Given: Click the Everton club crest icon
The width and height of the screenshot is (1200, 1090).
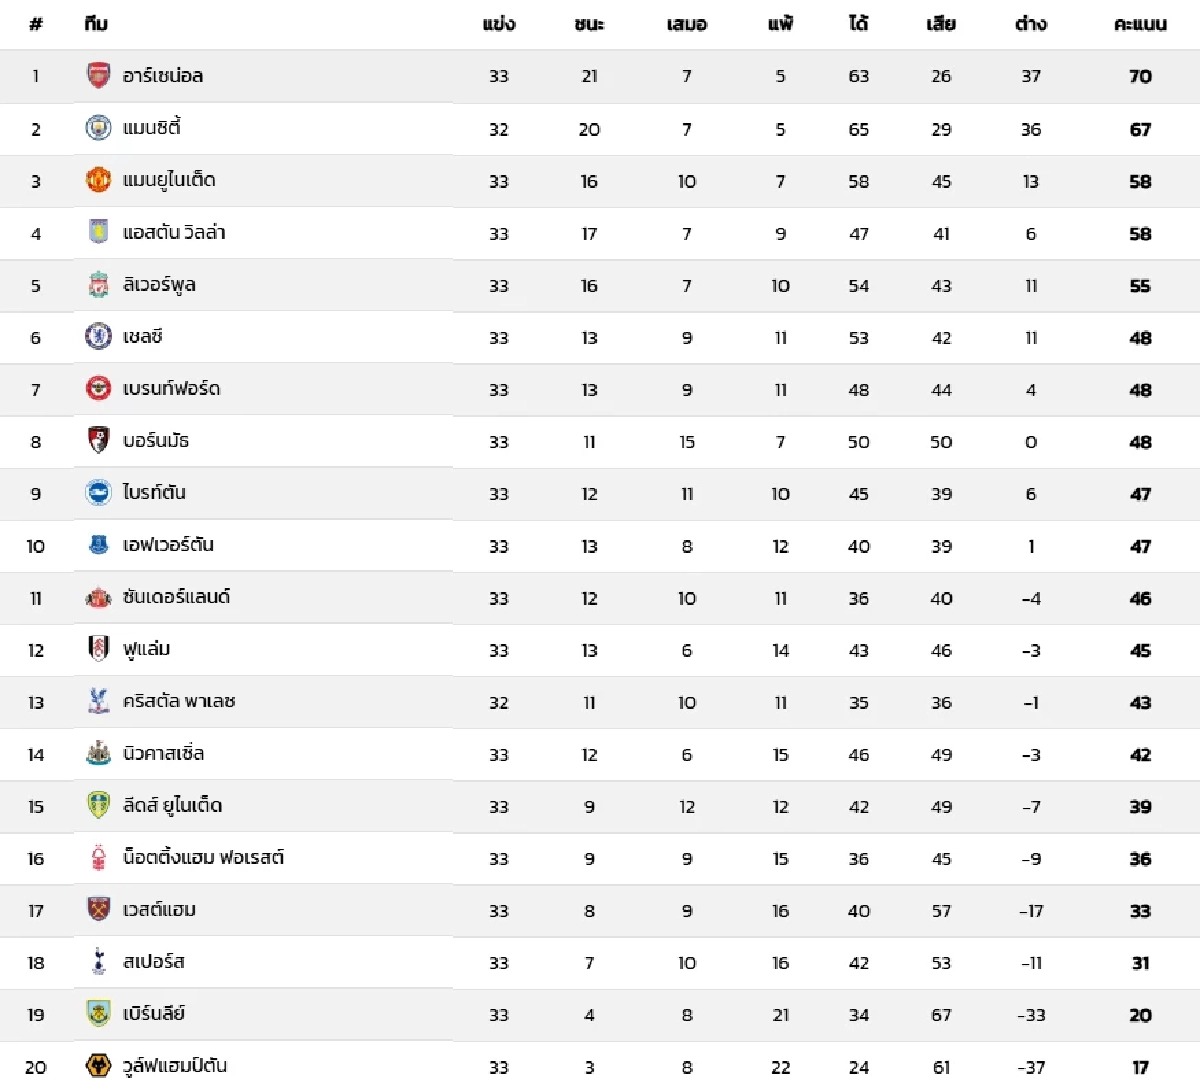Looking at the screenshot, I should tap(98, 545).
